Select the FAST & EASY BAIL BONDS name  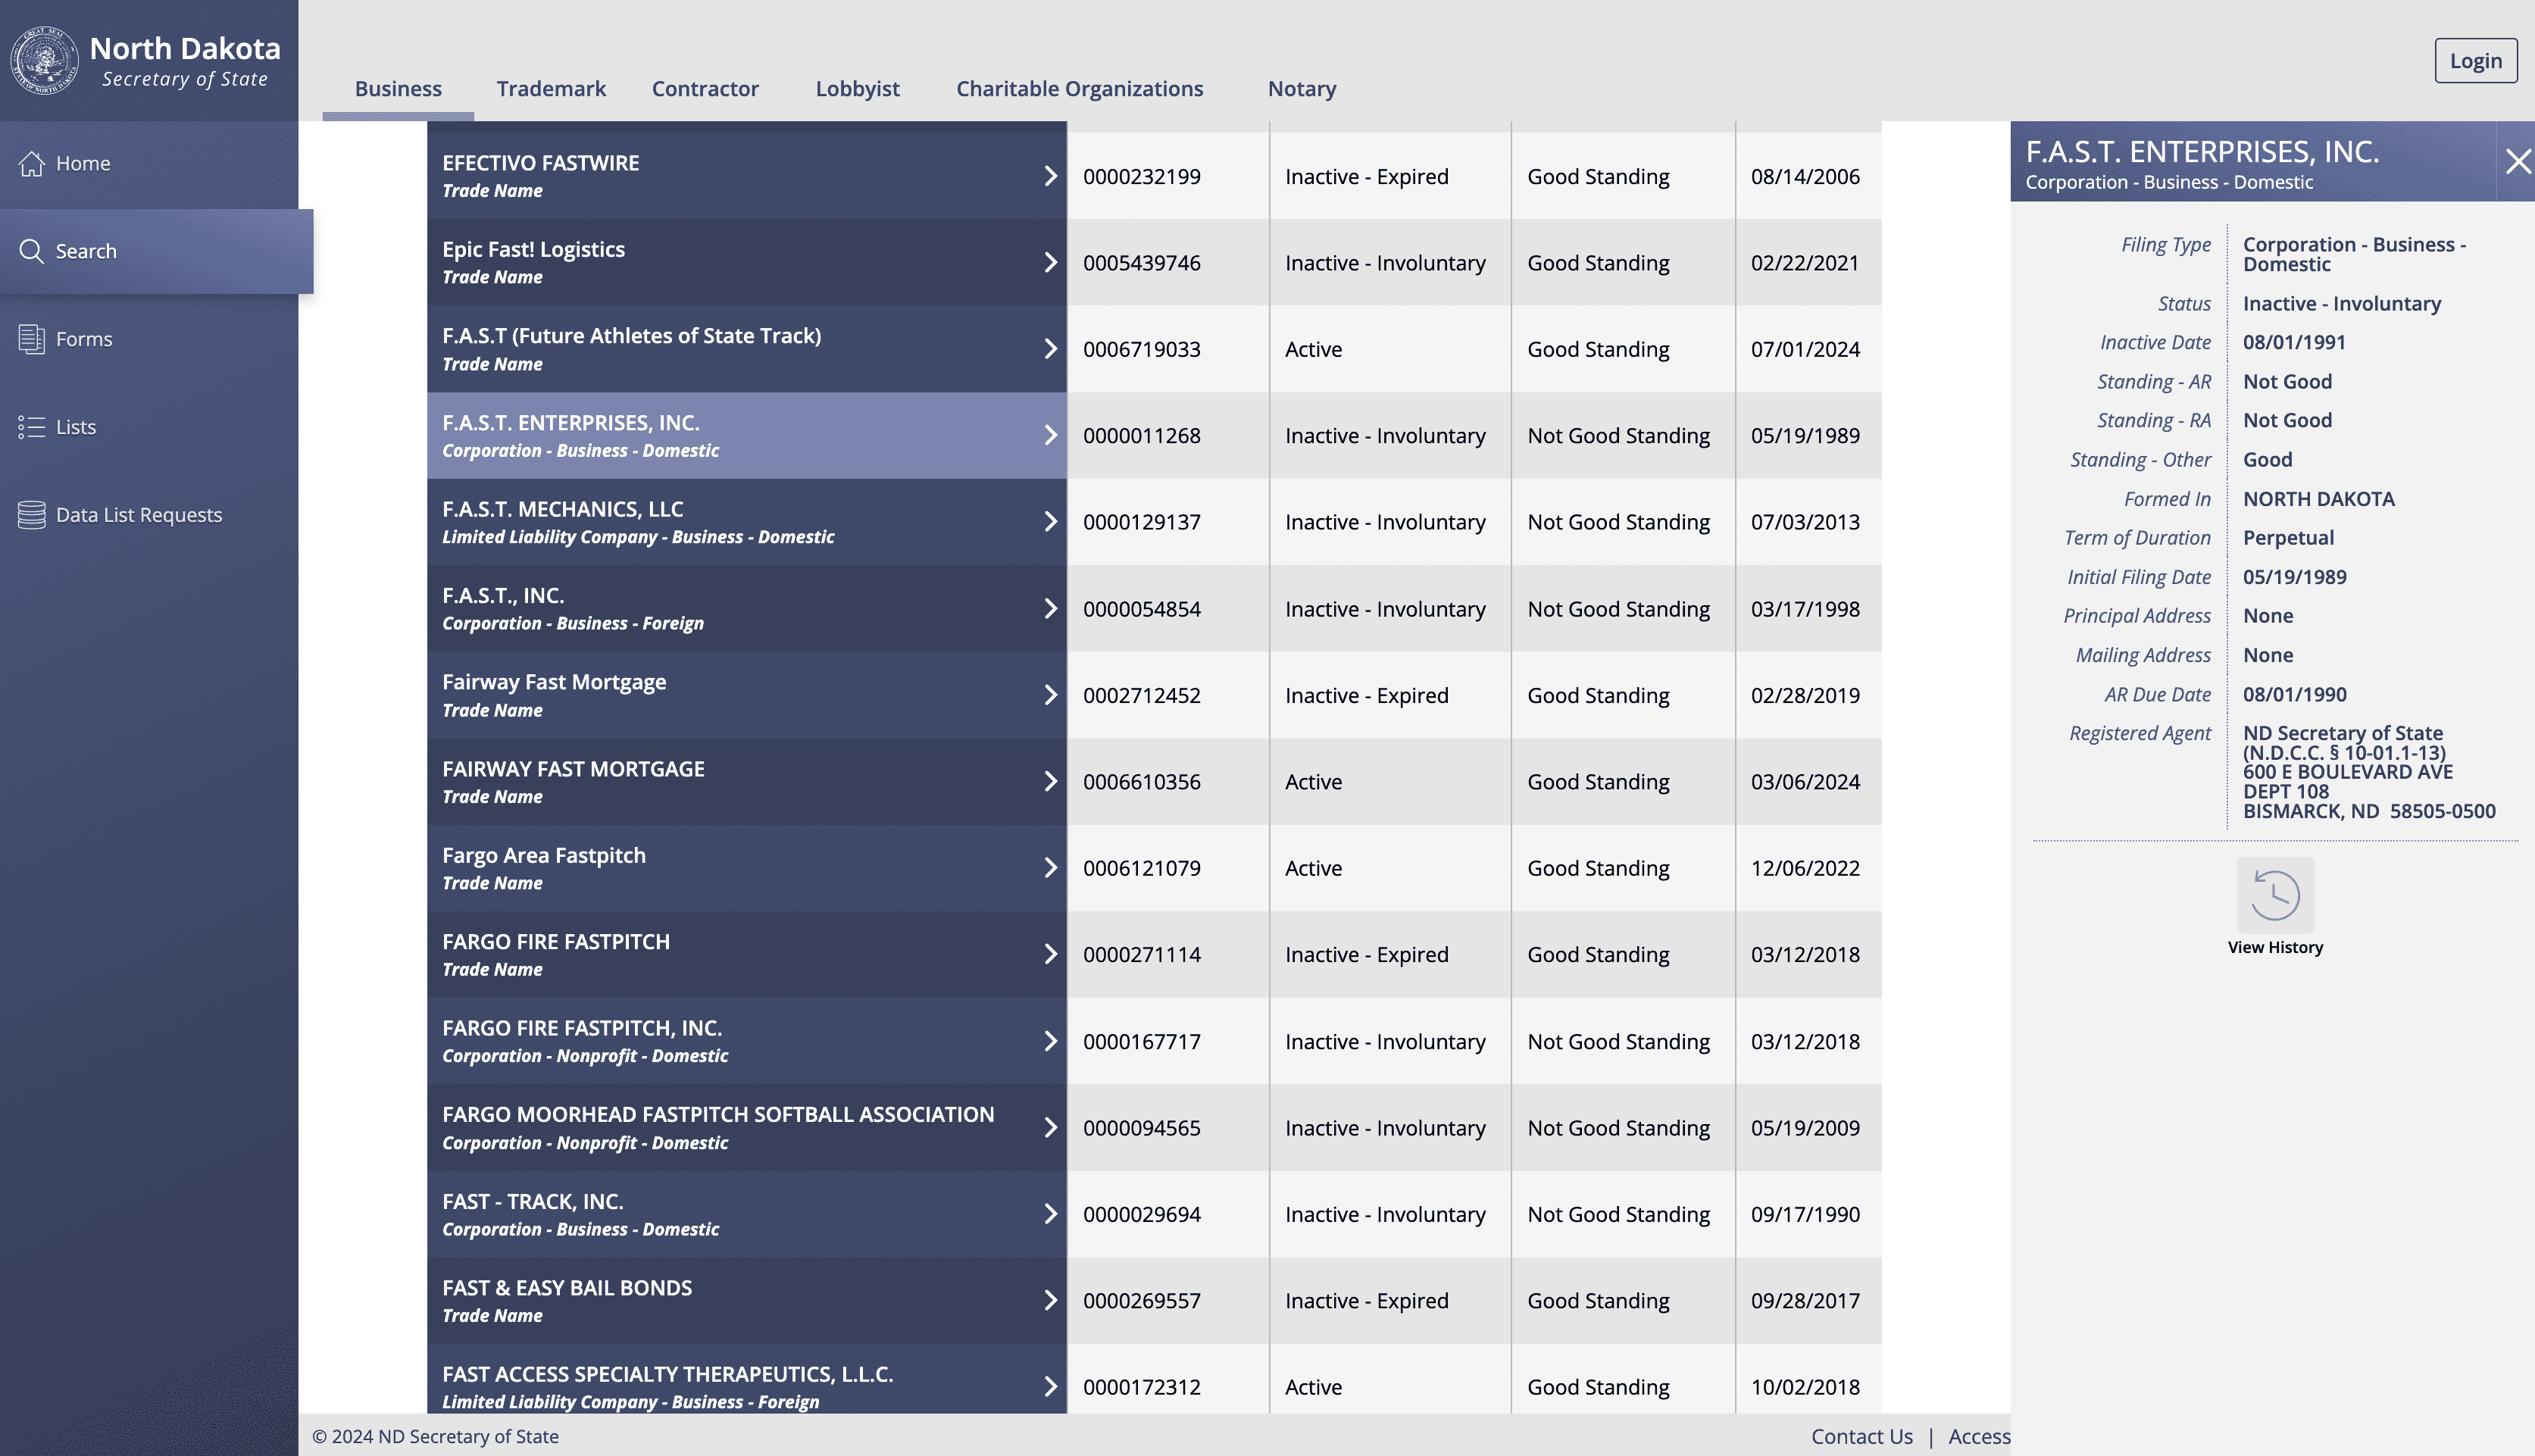pos(567,1288)
